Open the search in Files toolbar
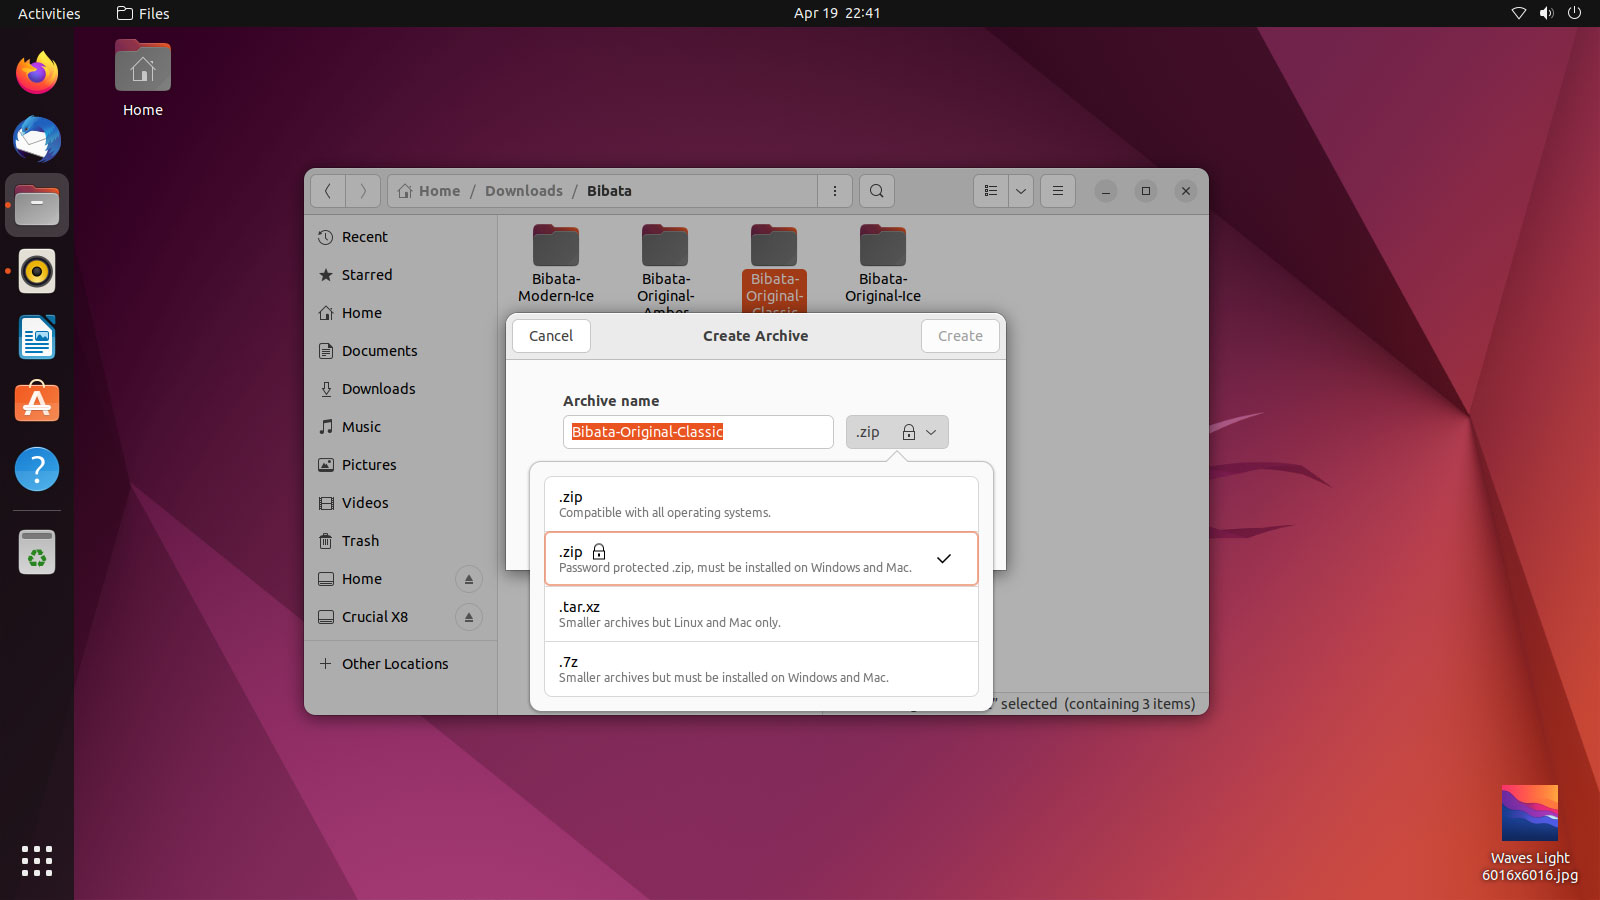The width and height of the screenshot is (1600, 900). tap(876, 191)
